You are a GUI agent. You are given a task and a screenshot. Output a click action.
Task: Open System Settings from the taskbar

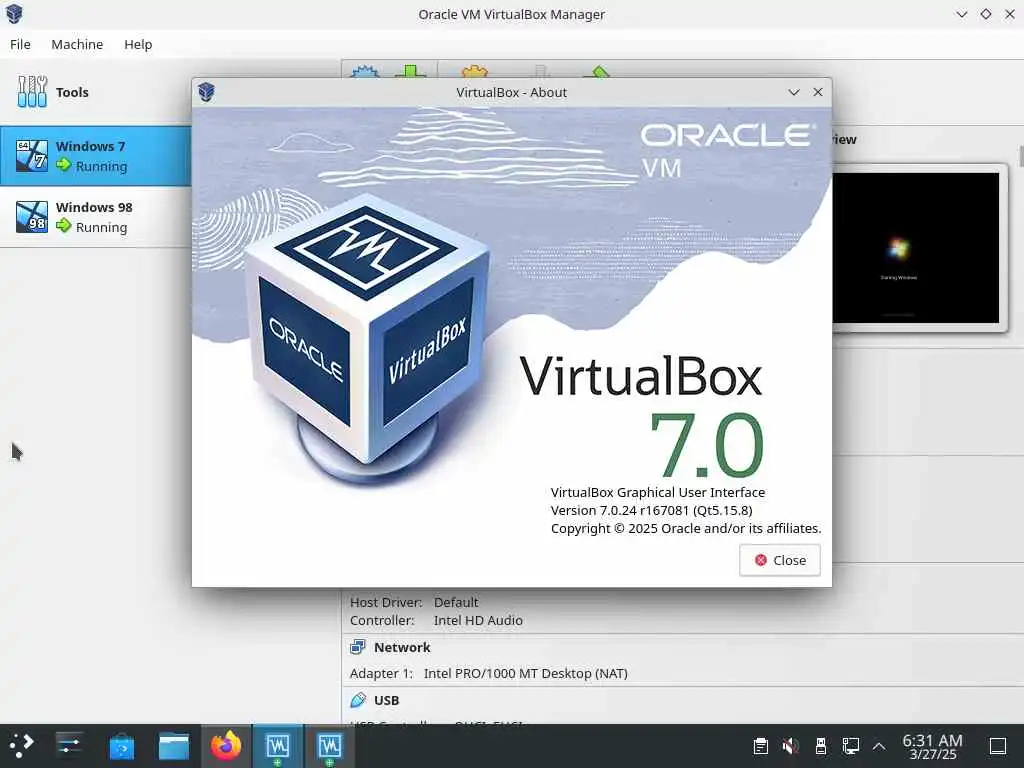69,746
